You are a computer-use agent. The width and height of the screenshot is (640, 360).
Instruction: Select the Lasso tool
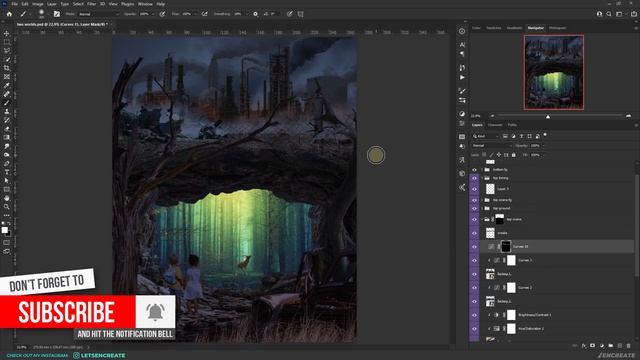7,51
